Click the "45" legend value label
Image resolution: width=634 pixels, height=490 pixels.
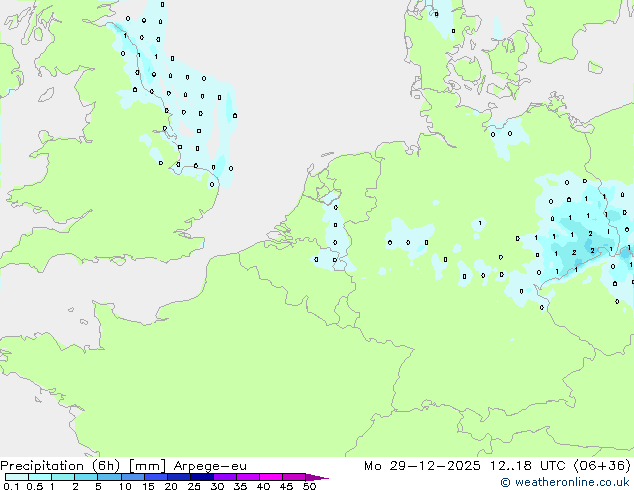[x=286, y=486]
